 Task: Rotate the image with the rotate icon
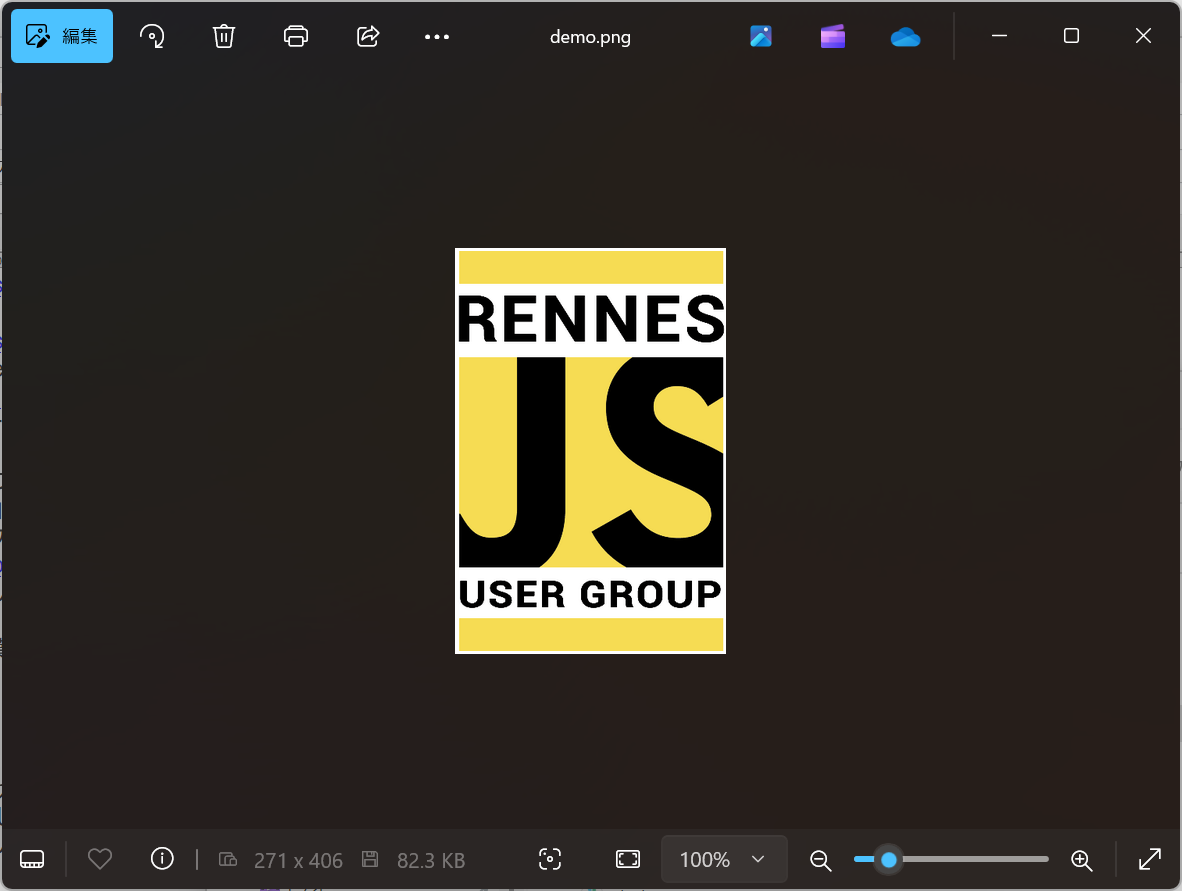pyautogui.click(x=152, y=36)
